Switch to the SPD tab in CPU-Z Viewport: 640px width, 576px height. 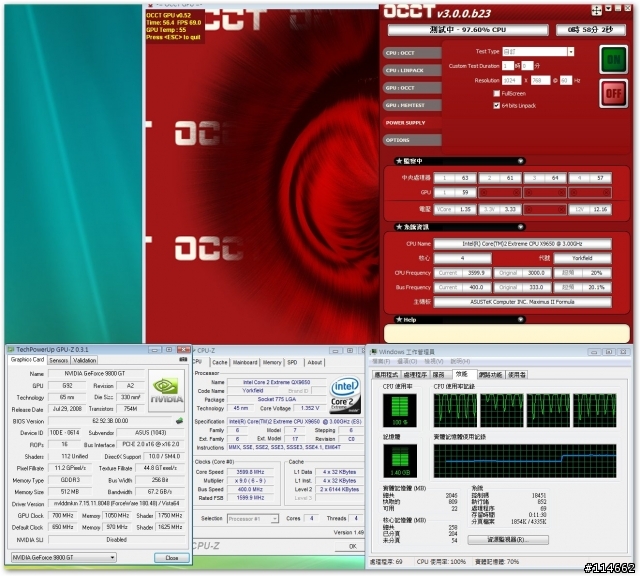point(292,363)
